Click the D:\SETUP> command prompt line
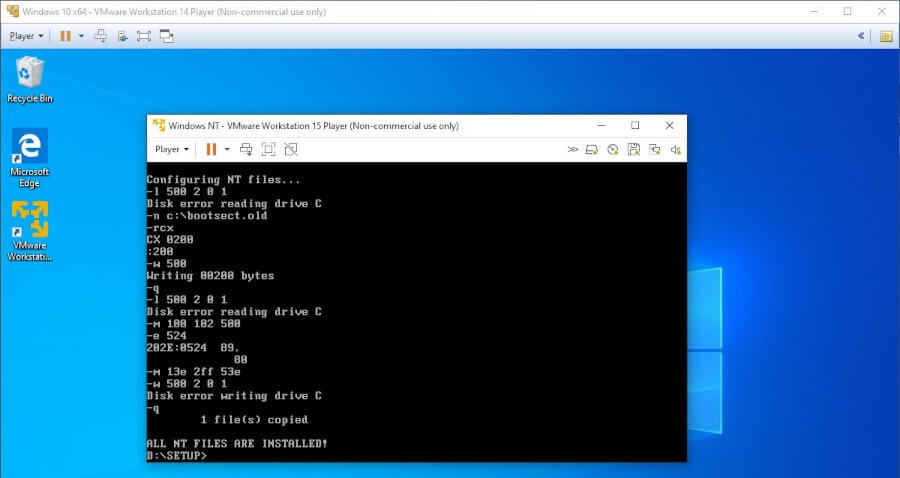 pyautogui.click(x=176, y=456)
